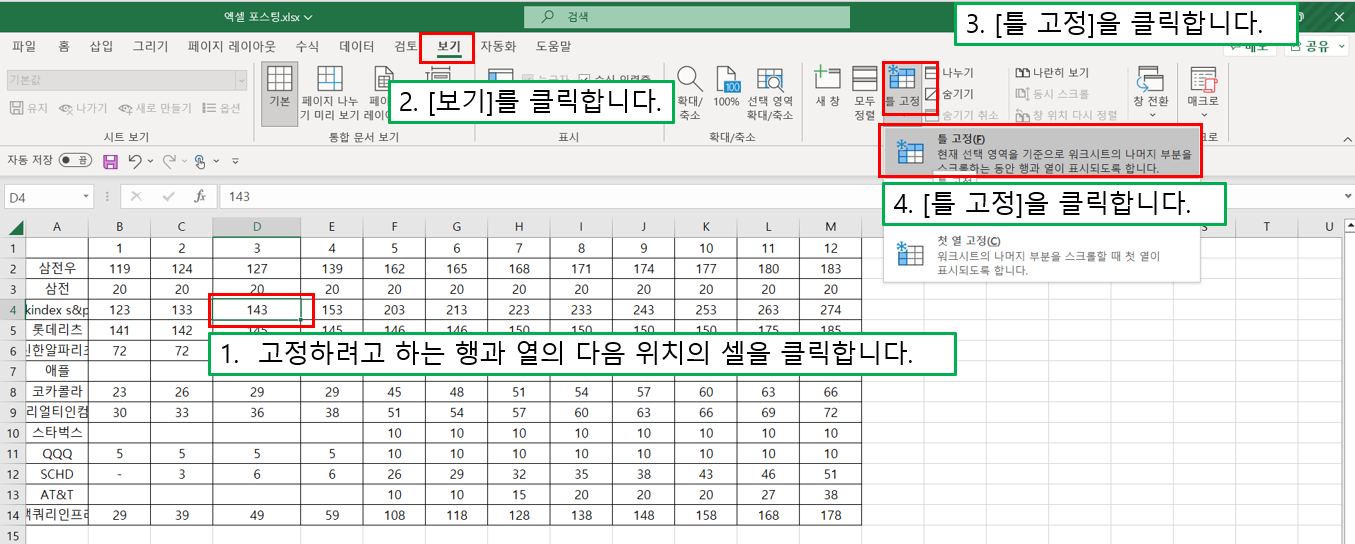Viewport: 1355px width, 544px height.
Task: Select row 8 header
Action: coord(12,392)
